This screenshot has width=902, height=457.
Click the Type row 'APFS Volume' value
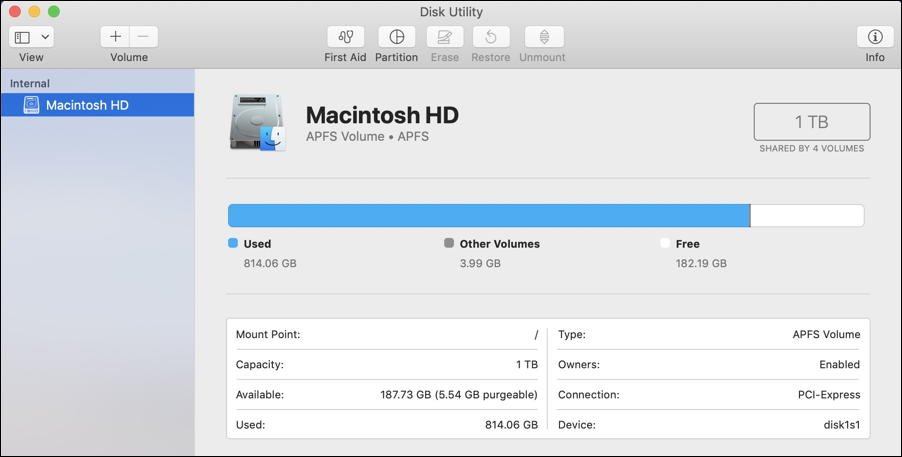point(827,334)
